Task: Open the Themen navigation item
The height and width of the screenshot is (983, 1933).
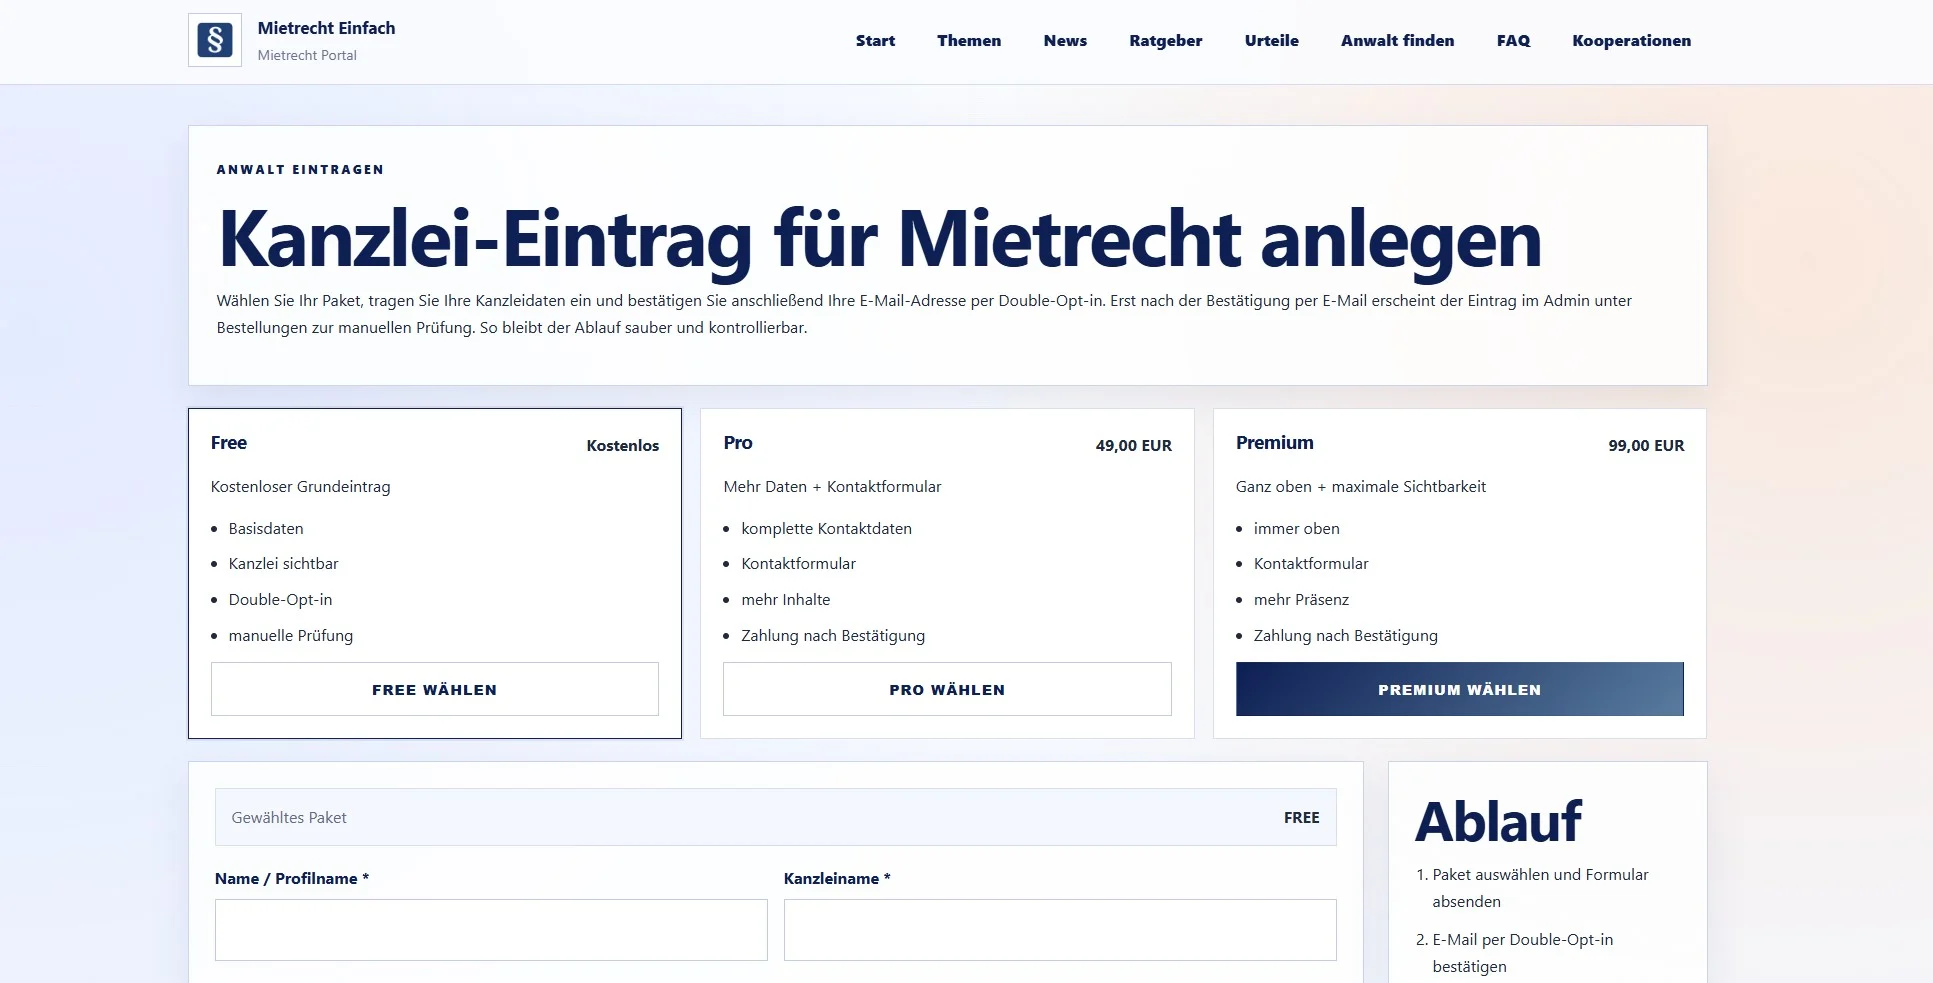Action: pyautogui.click(x=968, y=41)
